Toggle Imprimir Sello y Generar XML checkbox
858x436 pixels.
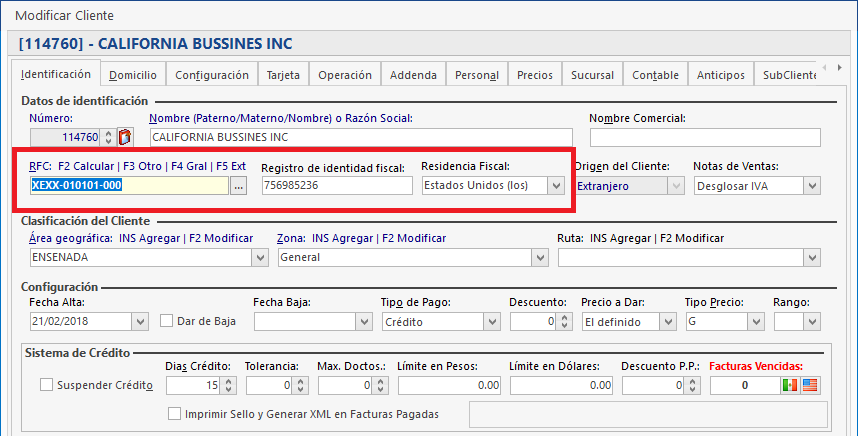(x=176, y=413)
